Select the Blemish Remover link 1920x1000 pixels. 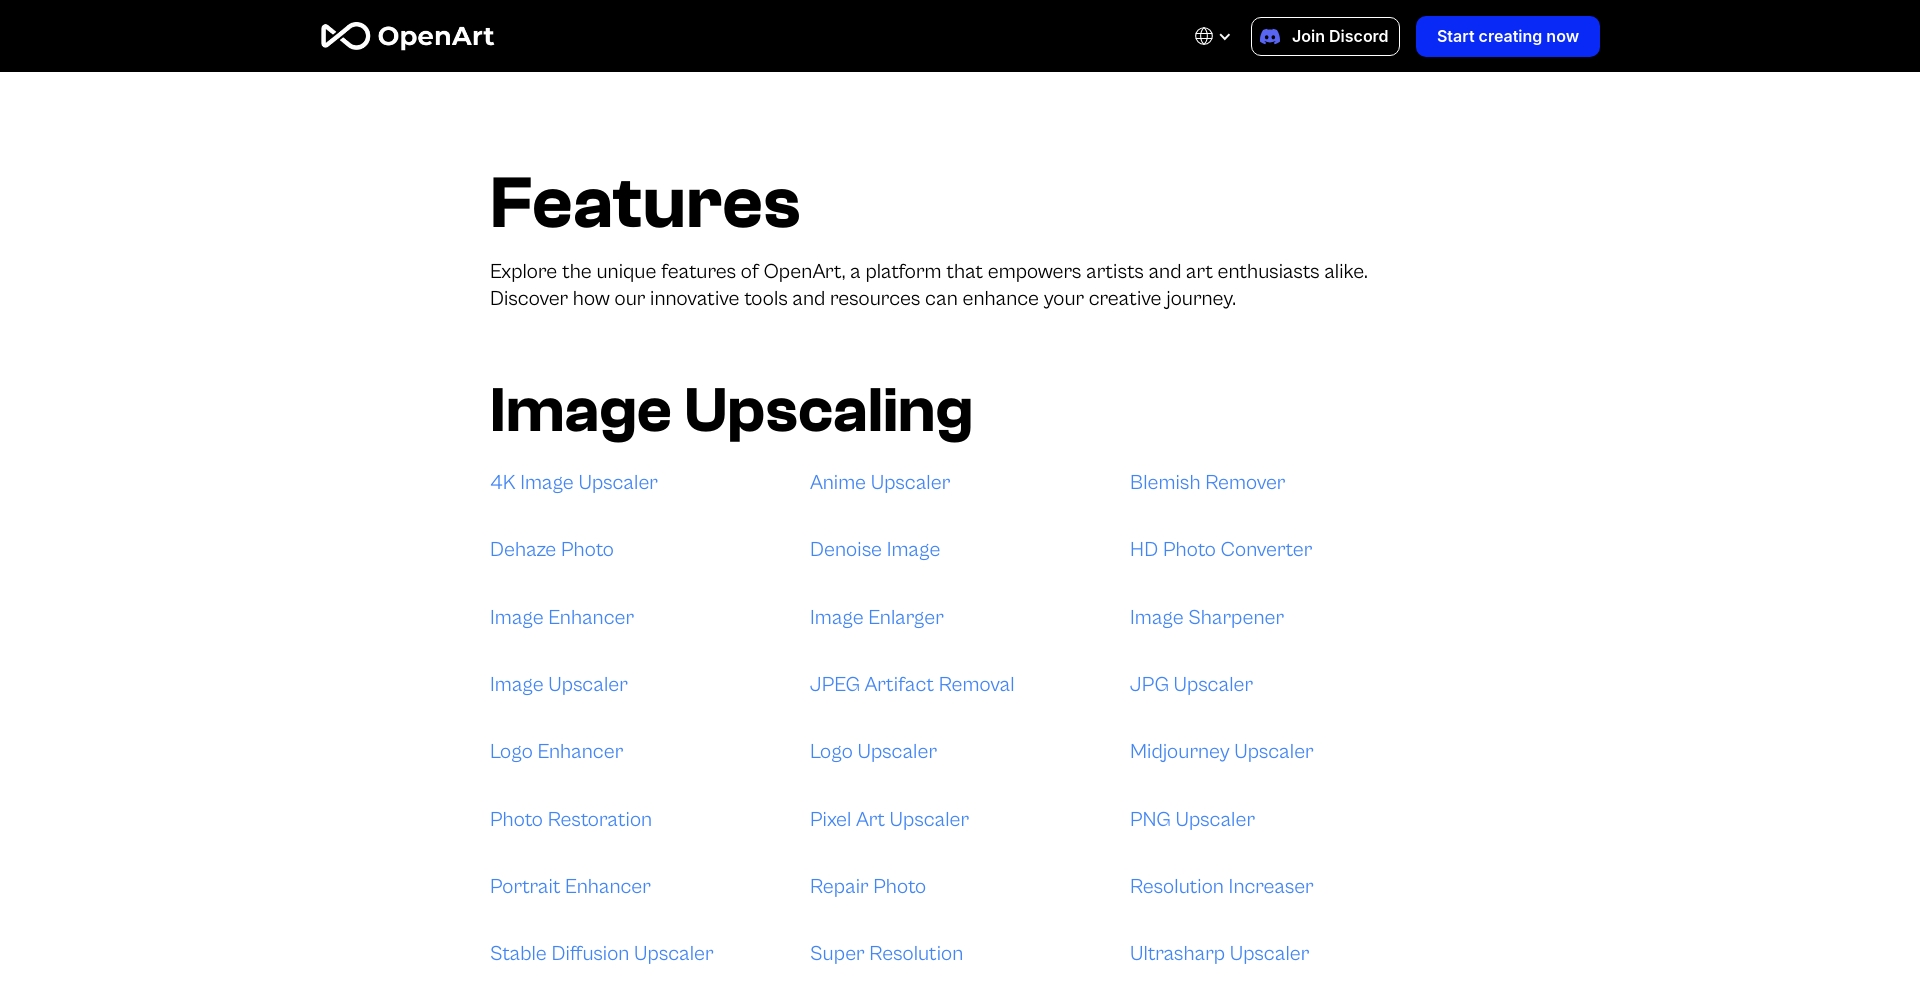coord(1207,482)
